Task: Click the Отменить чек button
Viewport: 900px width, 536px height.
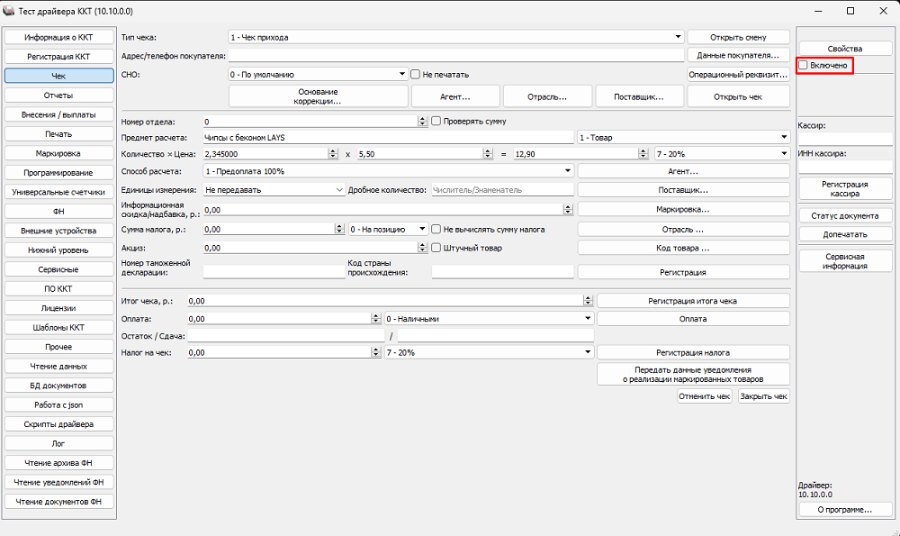Action: (704, 396)
